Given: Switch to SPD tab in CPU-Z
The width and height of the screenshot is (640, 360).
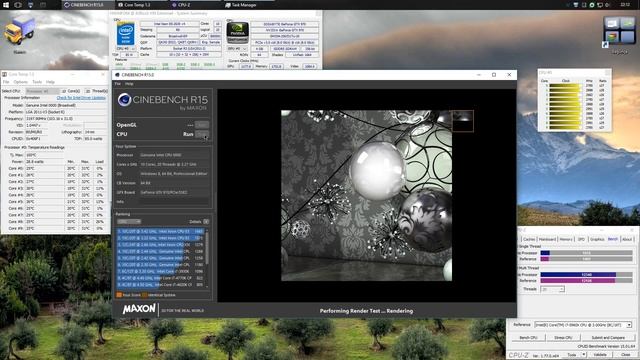Looking at the screenshot, I should [581, 239].
